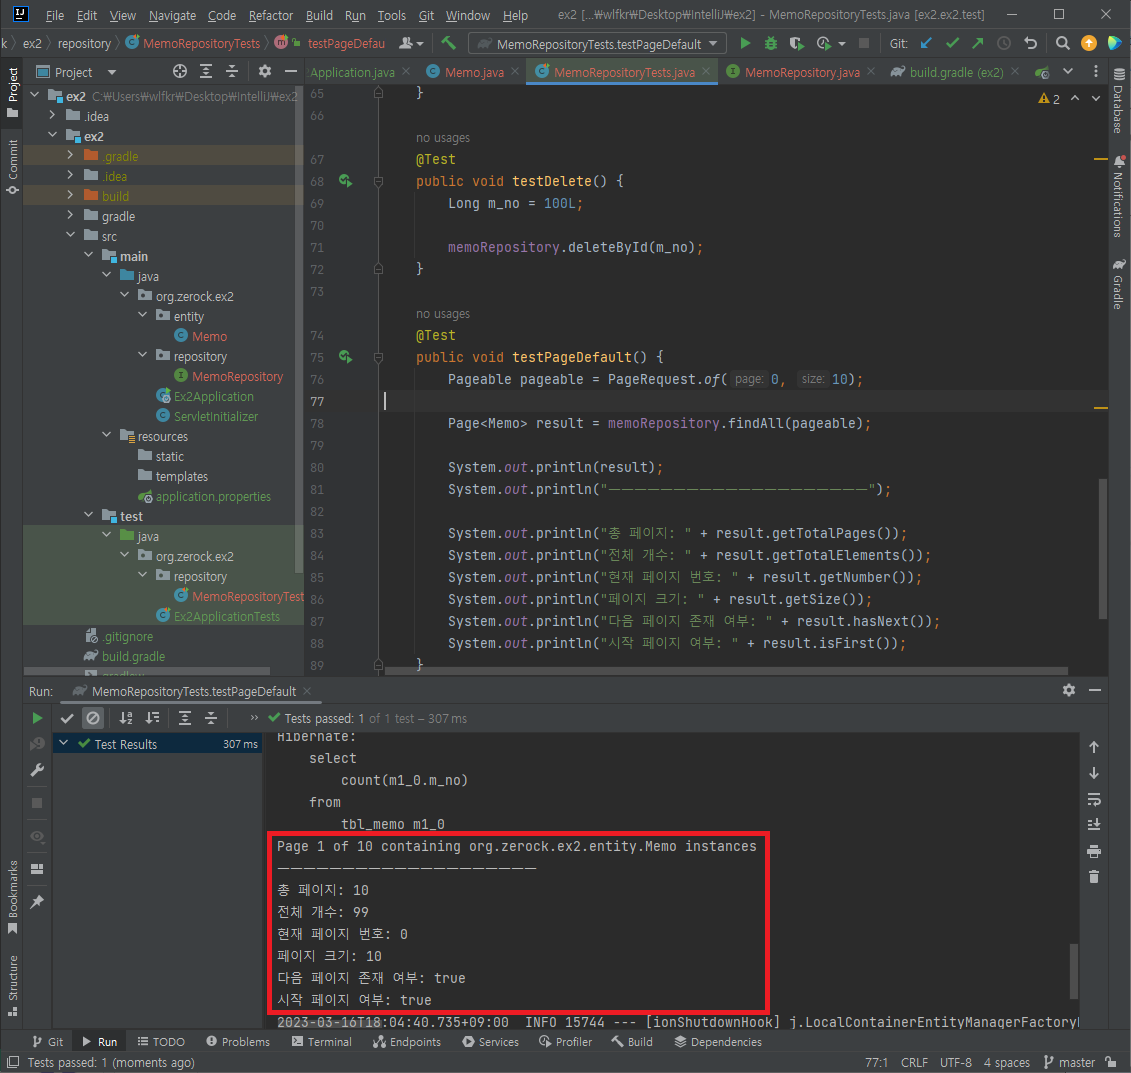Commit changes with the Git checkmark

952,43
